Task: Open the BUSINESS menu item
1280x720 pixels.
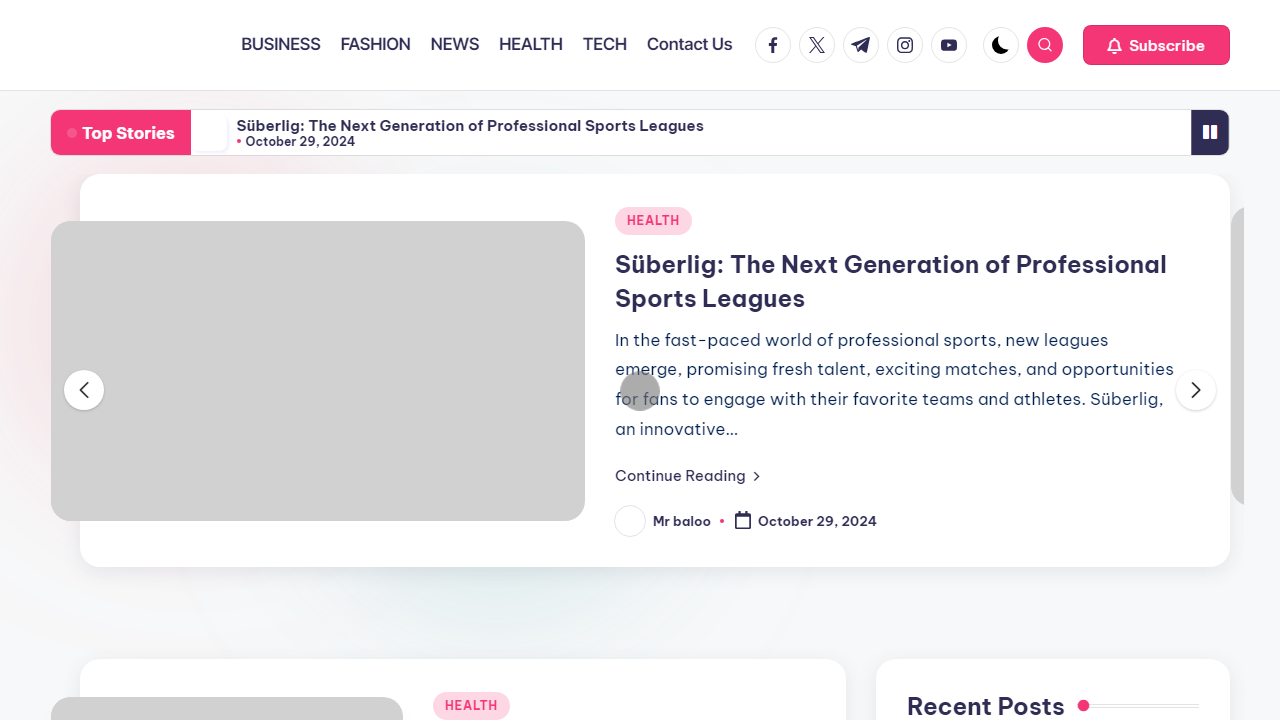Action: click(281, 44)
